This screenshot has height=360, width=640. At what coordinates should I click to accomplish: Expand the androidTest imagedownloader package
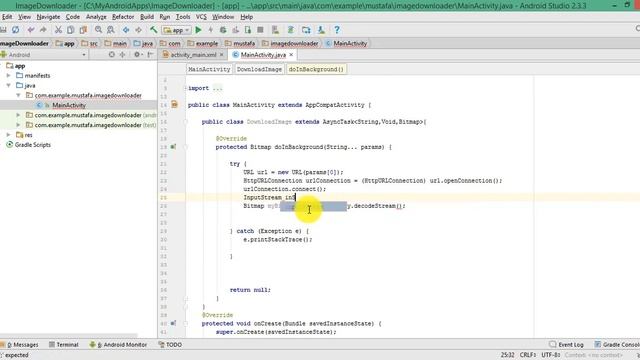(18, 115)
